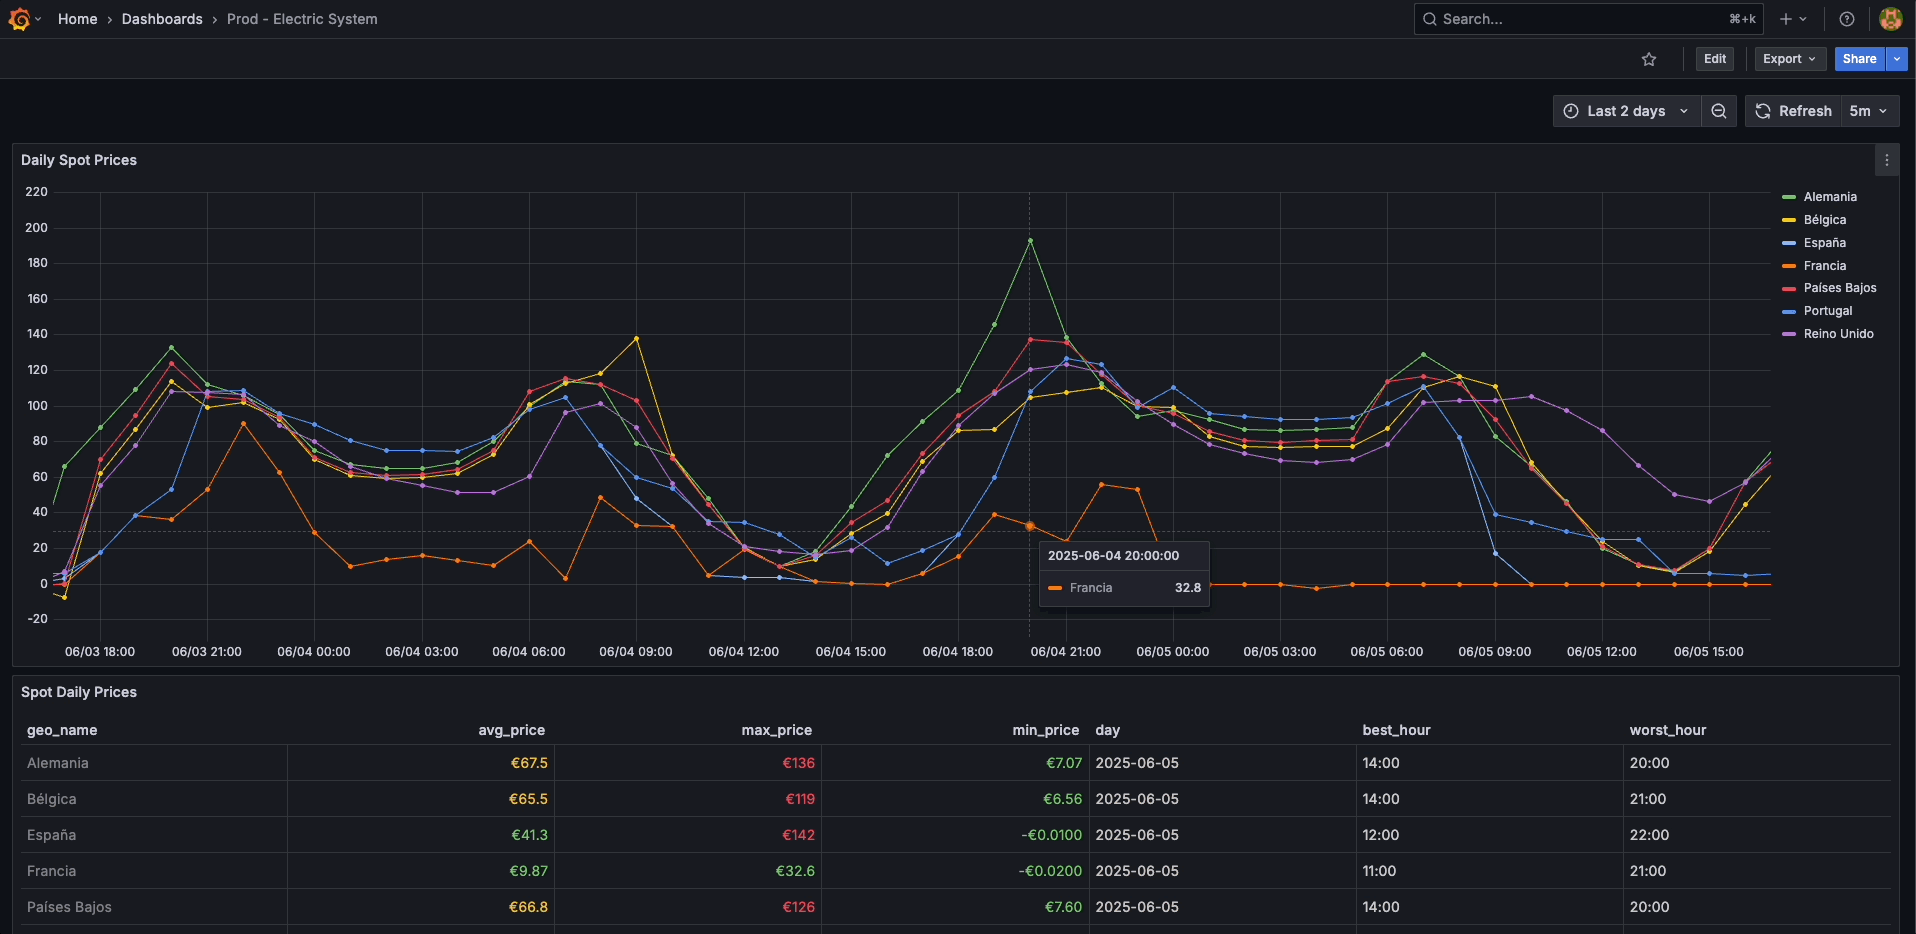
Task: Open the Export dropdown menu
Action: point(1789,59)
